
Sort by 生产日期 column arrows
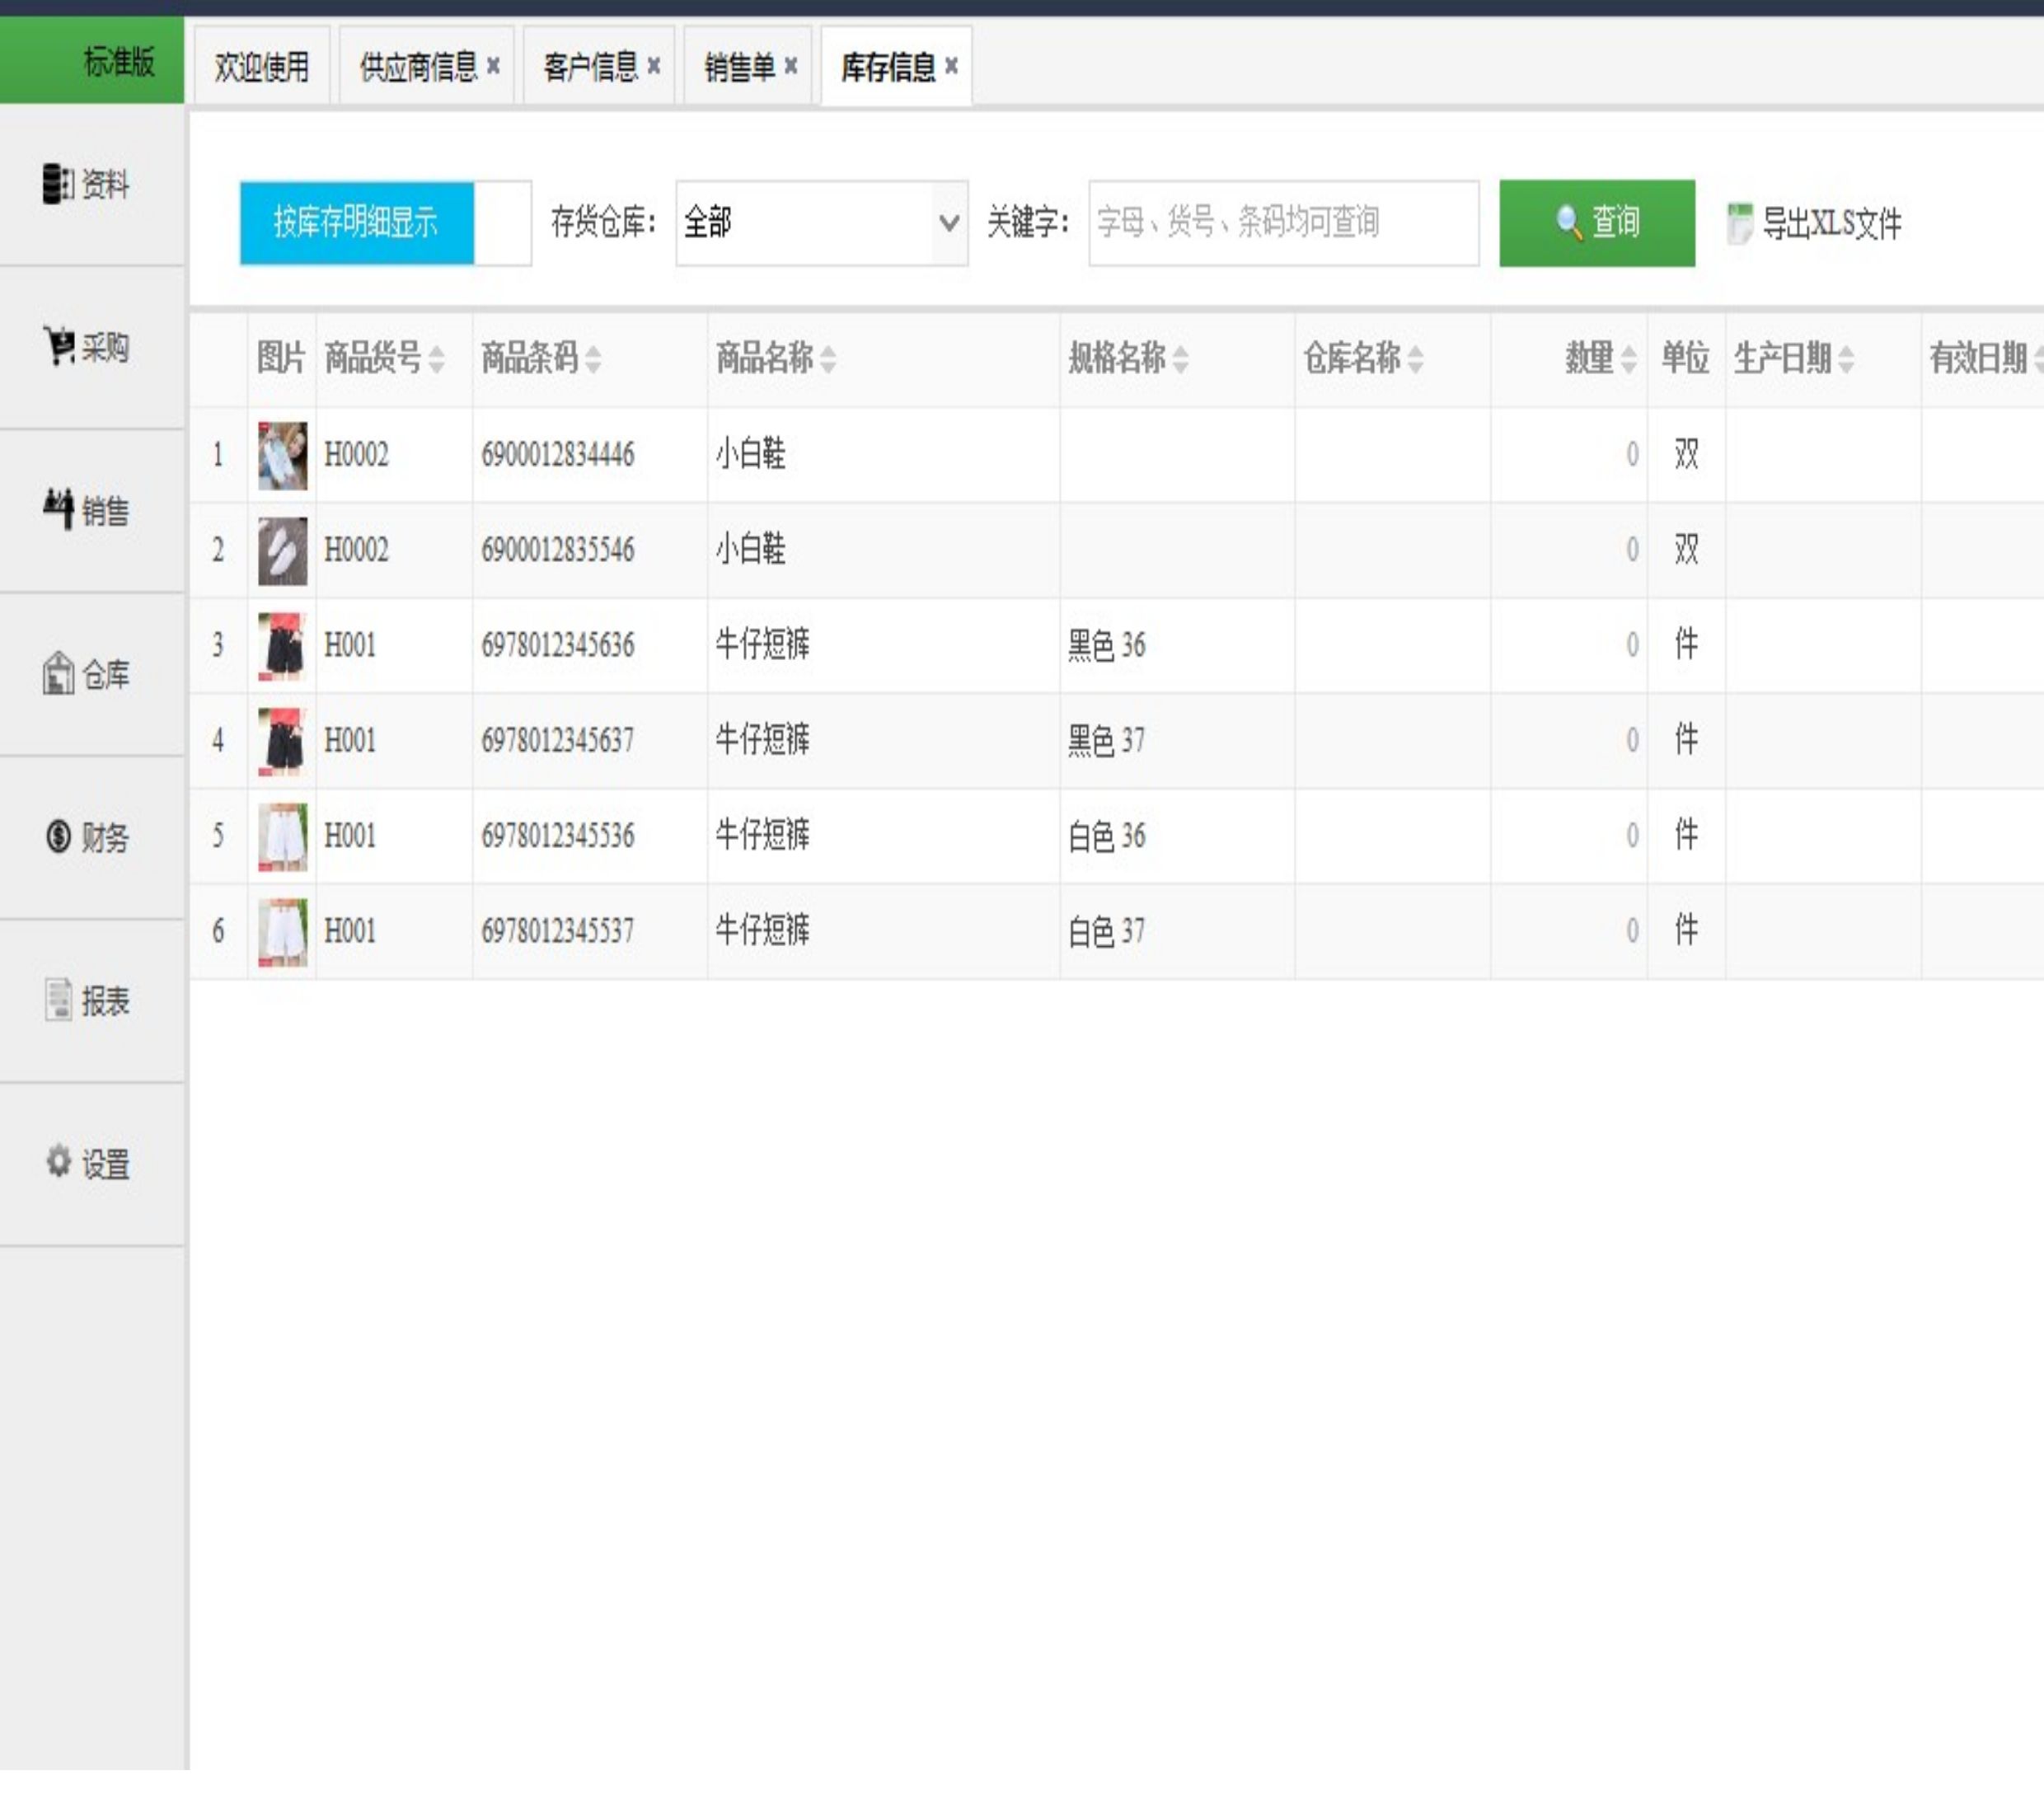(x=1846, y=359)
